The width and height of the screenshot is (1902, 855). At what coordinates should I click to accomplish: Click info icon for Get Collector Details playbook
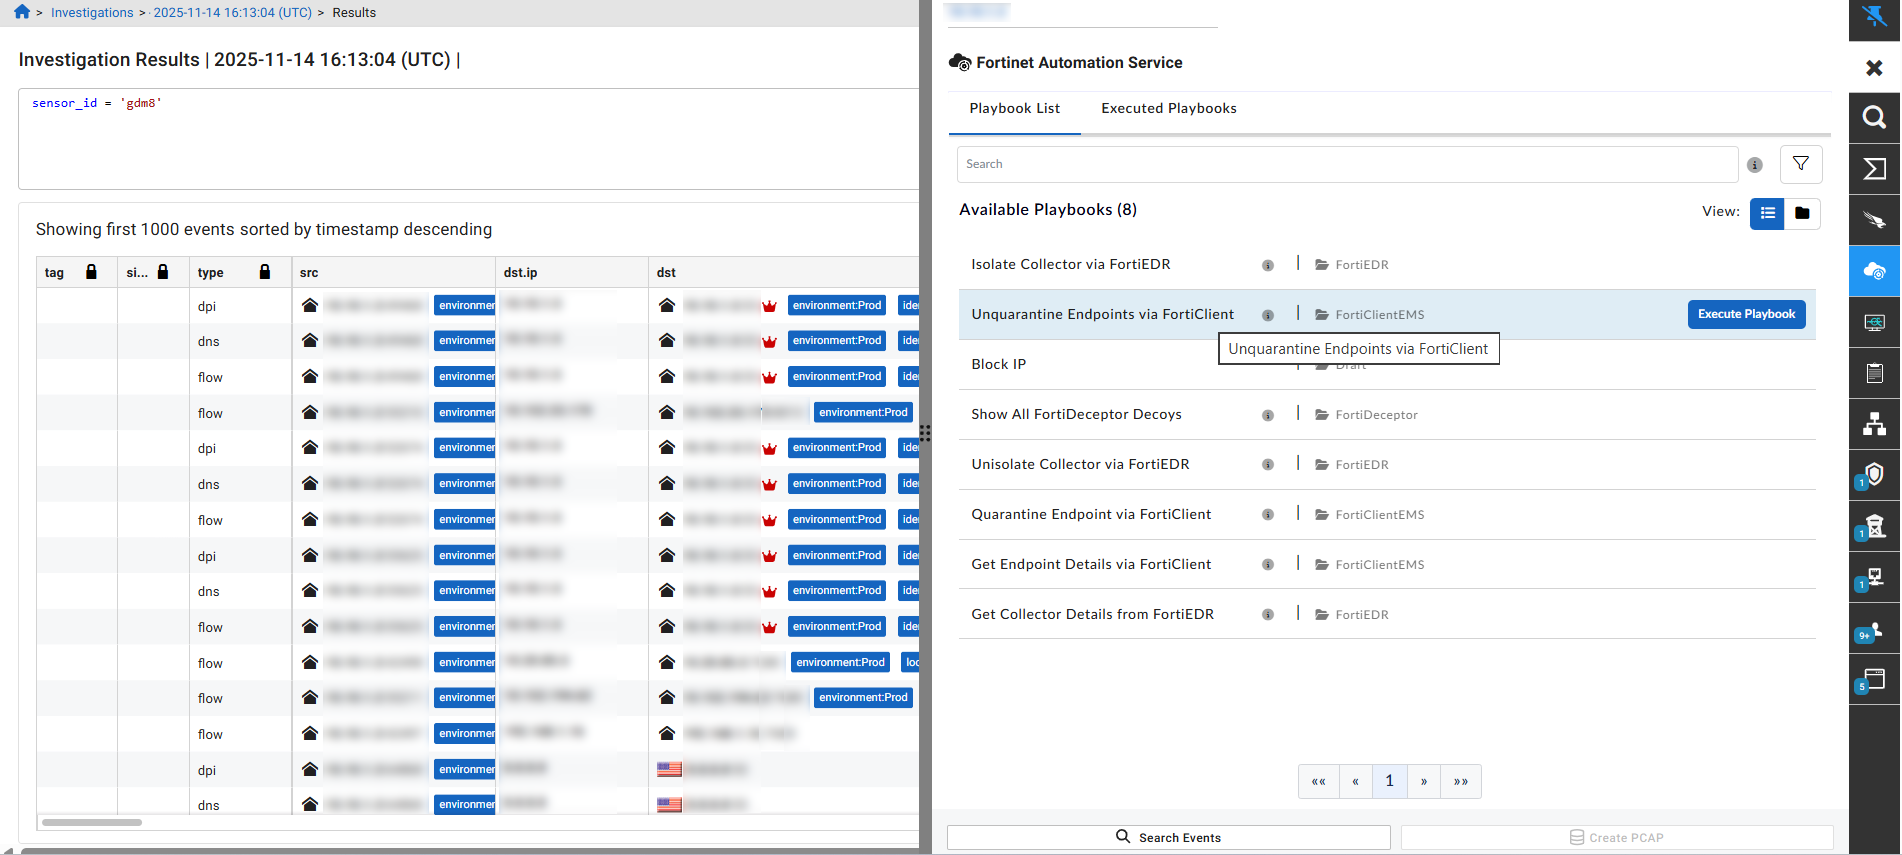(1268, 616)
